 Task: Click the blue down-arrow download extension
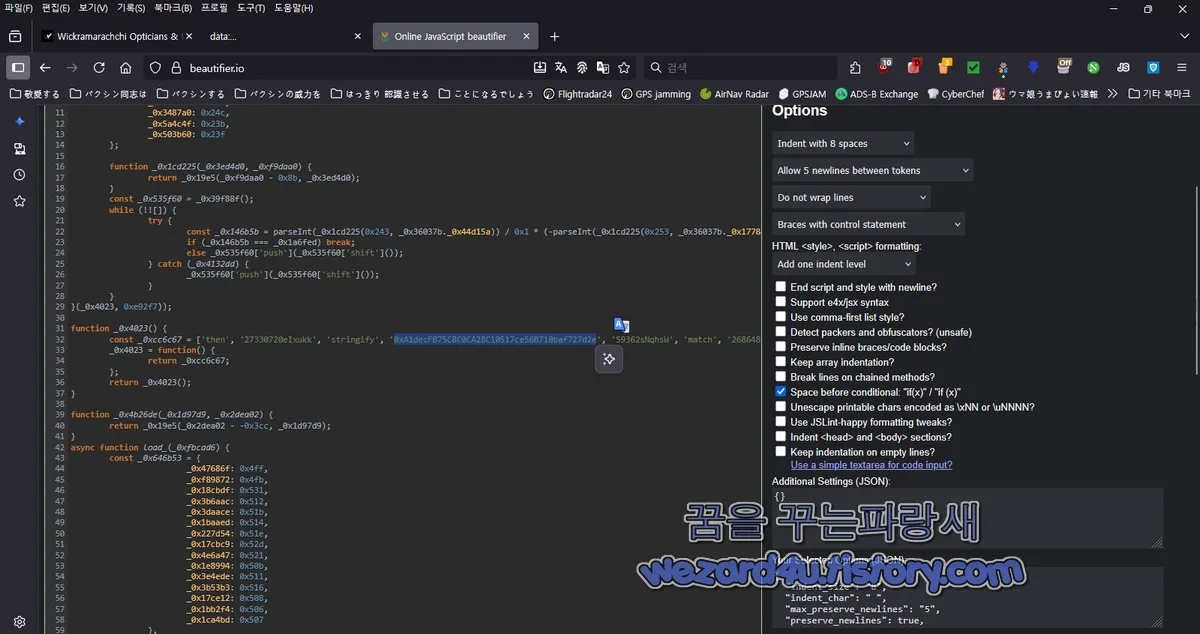point(1034,68)
